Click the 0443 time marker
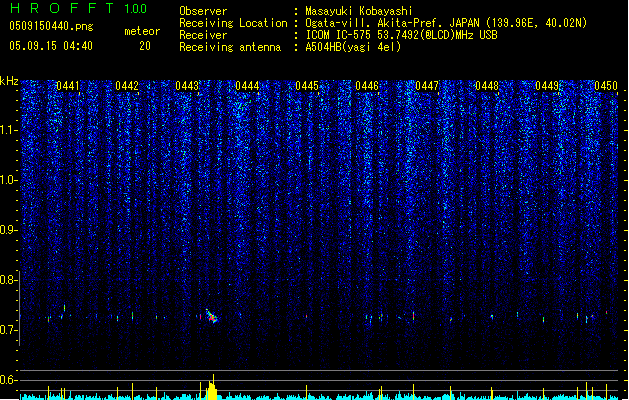Image resolution: width=629 pixels, height=400 pixels. point(187,86)
